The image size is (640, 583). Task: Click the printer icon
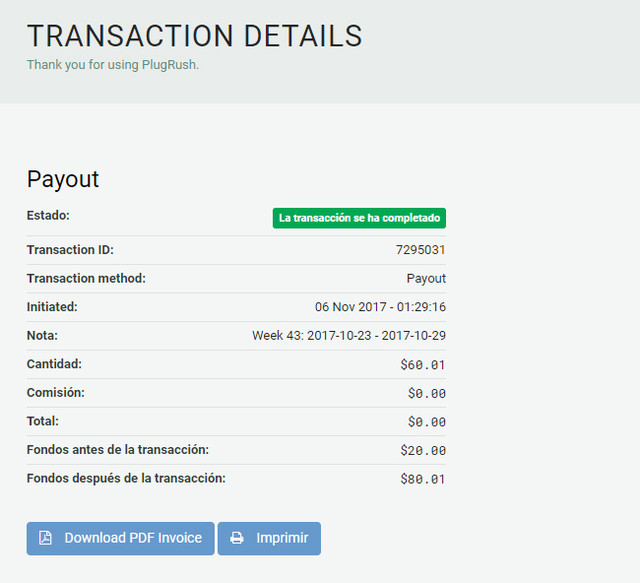tap(237, 538)
